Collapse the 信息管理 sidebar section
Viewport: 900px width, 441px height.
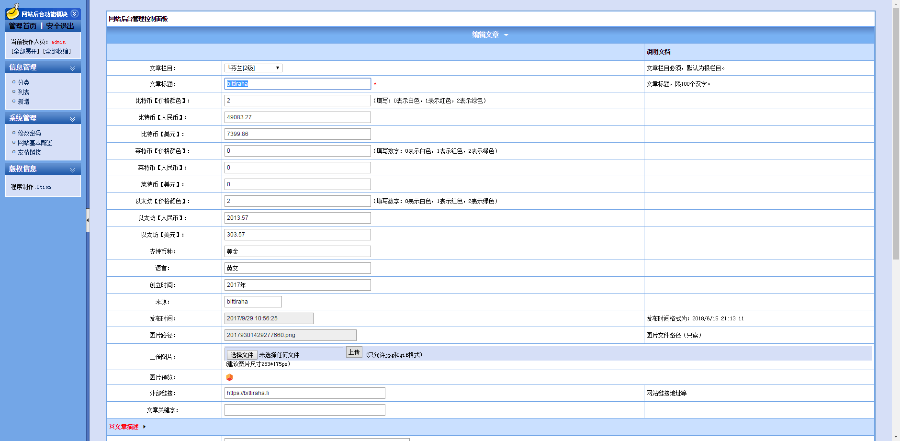tap(73, 67)
